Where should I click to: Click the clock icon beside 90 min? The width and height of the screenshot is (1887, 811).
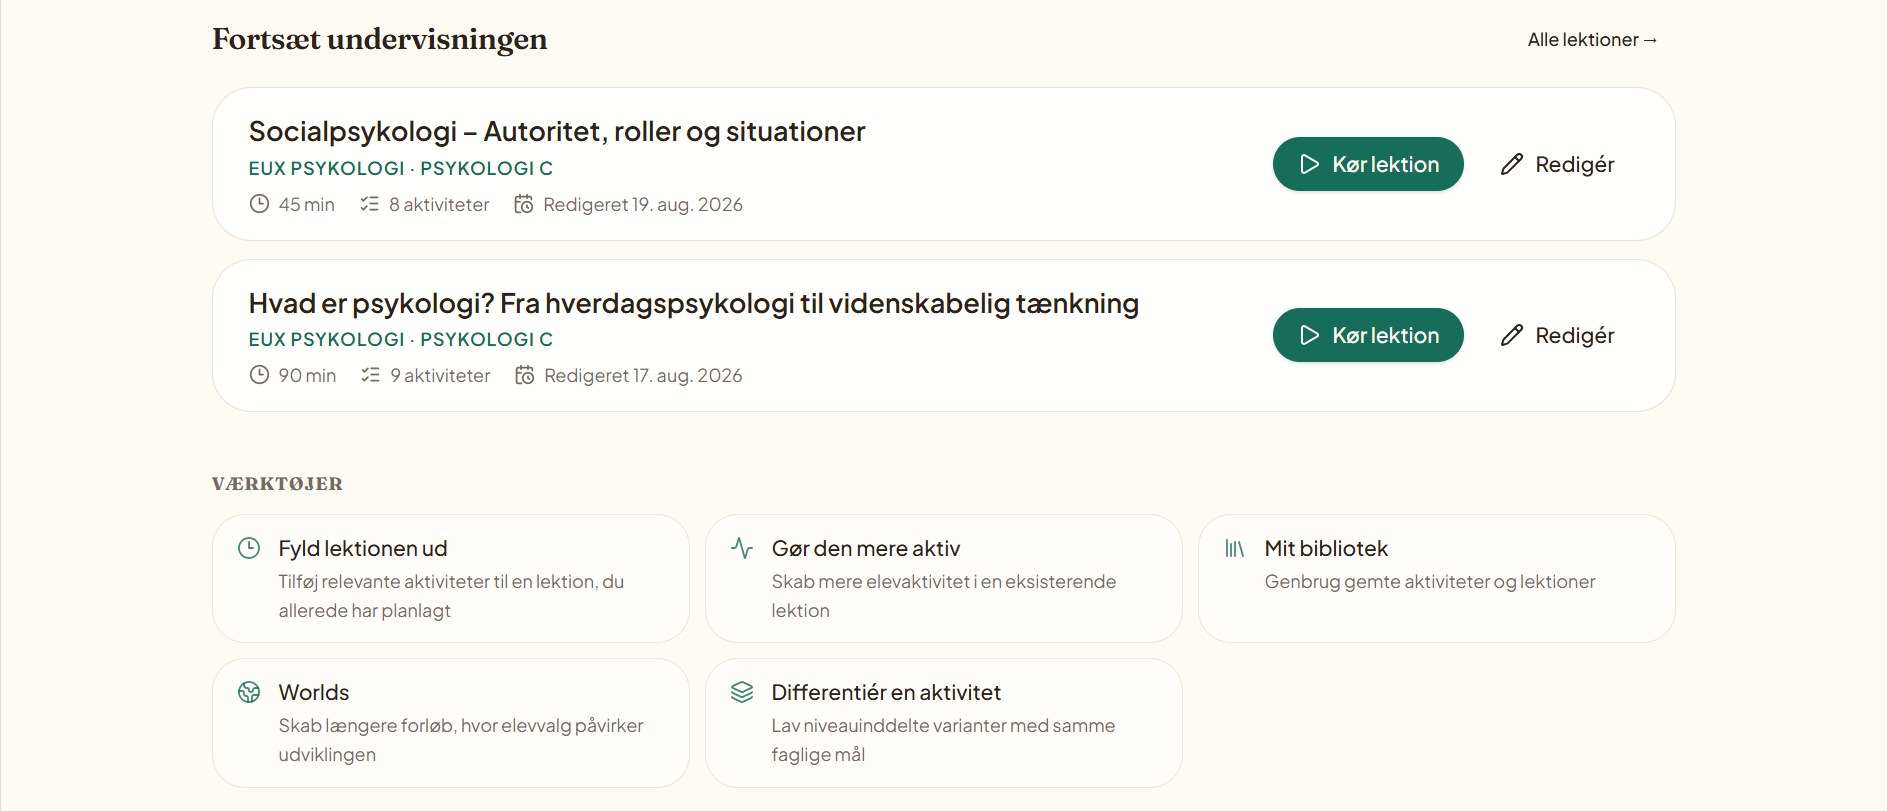259,375
